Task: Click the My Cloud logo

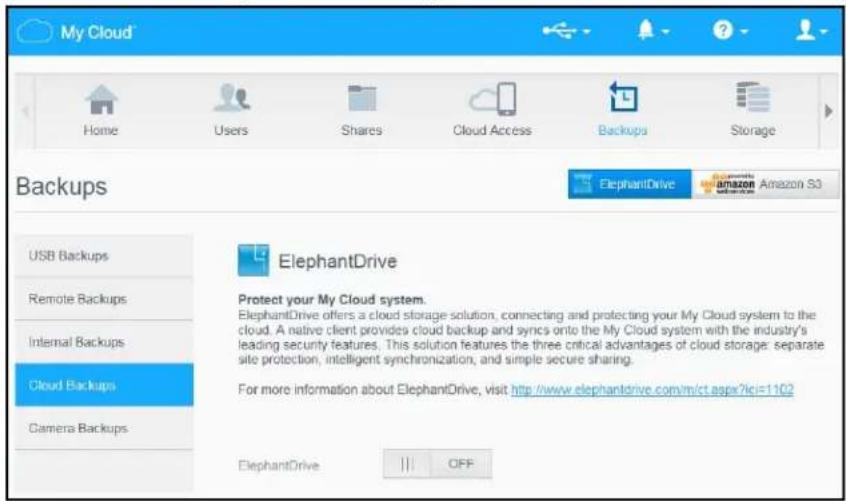Action: 76,32
